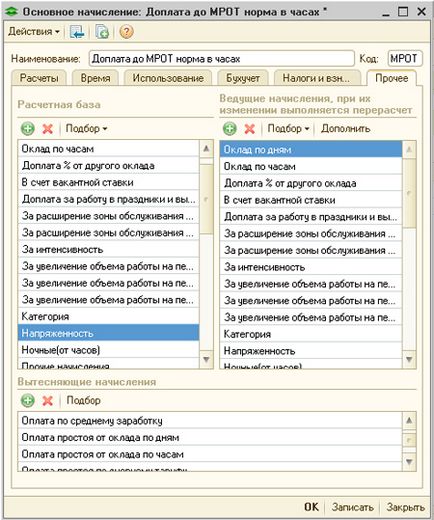Select Доплата за работу в праздники in Расчетная база
The width and height of the screenshot is (434, 520).
(x=109, y=199)
